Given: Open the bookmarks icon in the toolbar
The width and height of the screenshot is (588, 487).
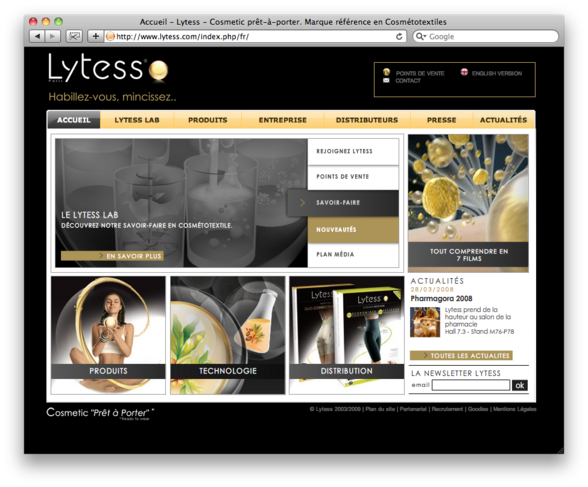Looking at the screenshot, I should pos(74,36).
